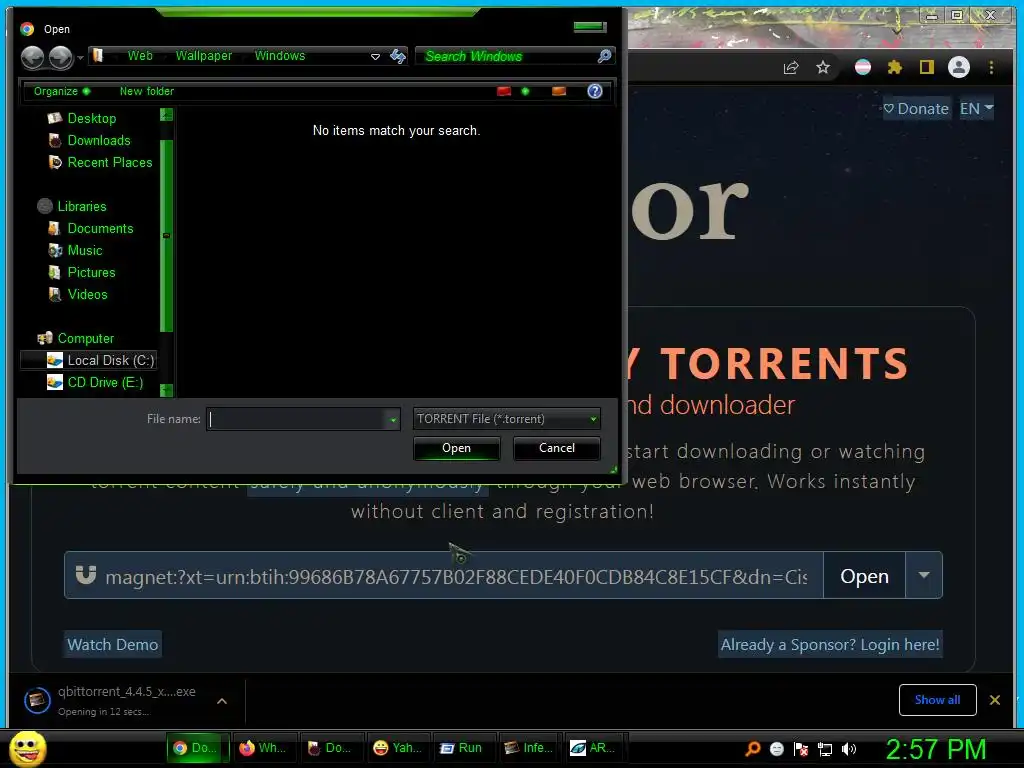Open recent locations arrow beside Forward button
Viewport: 1024px width, 768px height.
(80, 57)
